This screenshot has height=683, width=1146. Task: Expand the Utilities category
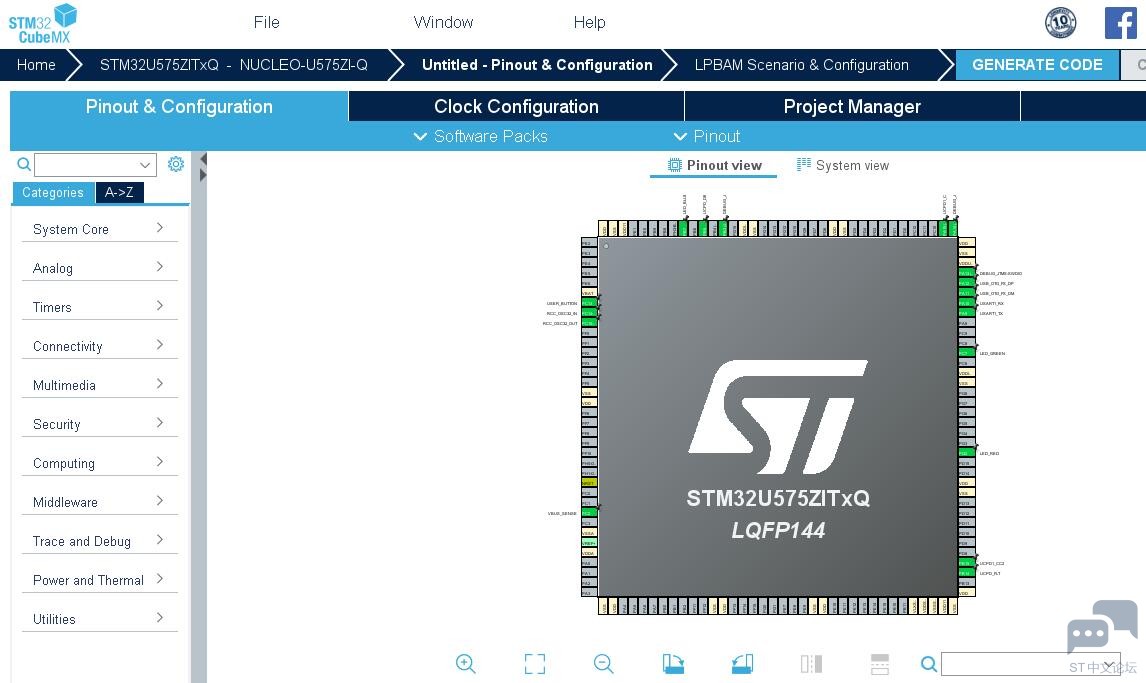(x=99, y=619)
